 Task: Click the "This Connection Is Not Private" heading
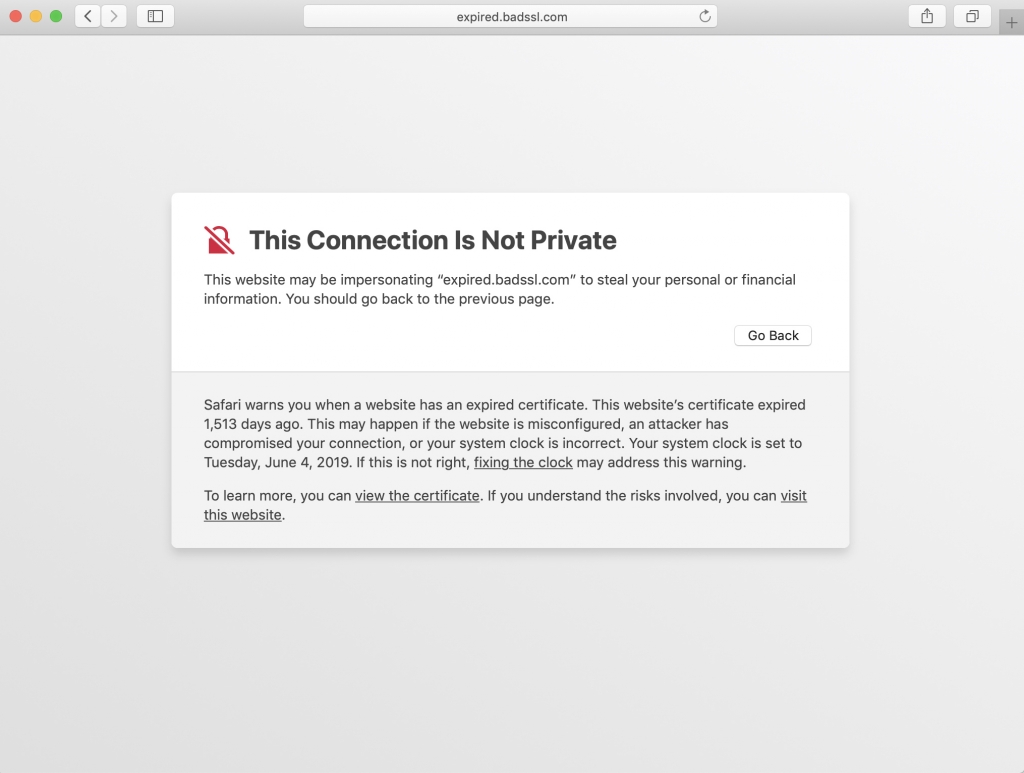(x=432, y=240)
